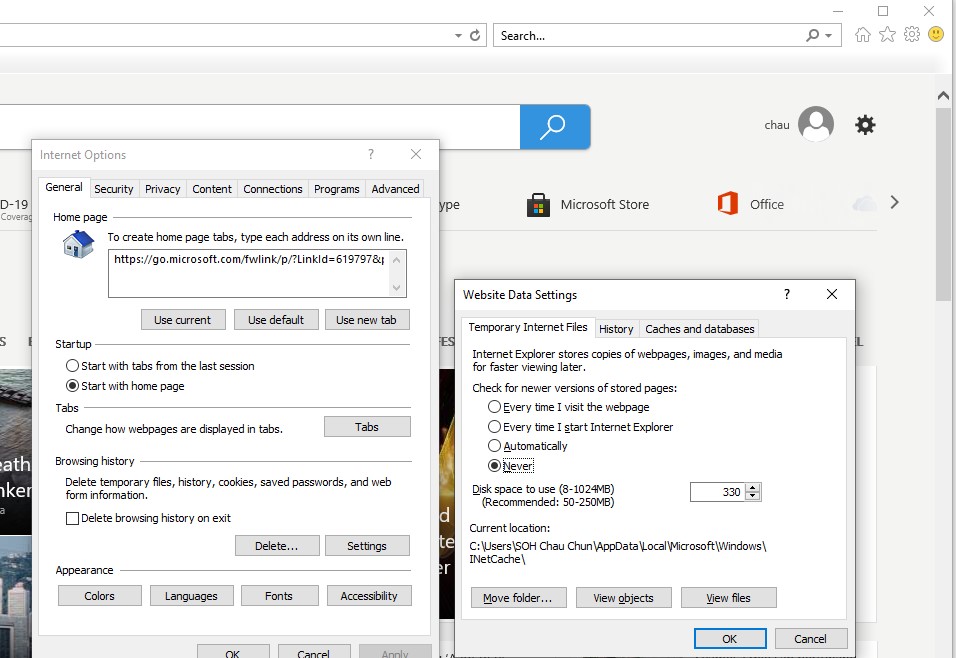956x658 pixels.
Task: Cancel the Website Data Settings dialog
Action: 811,638
